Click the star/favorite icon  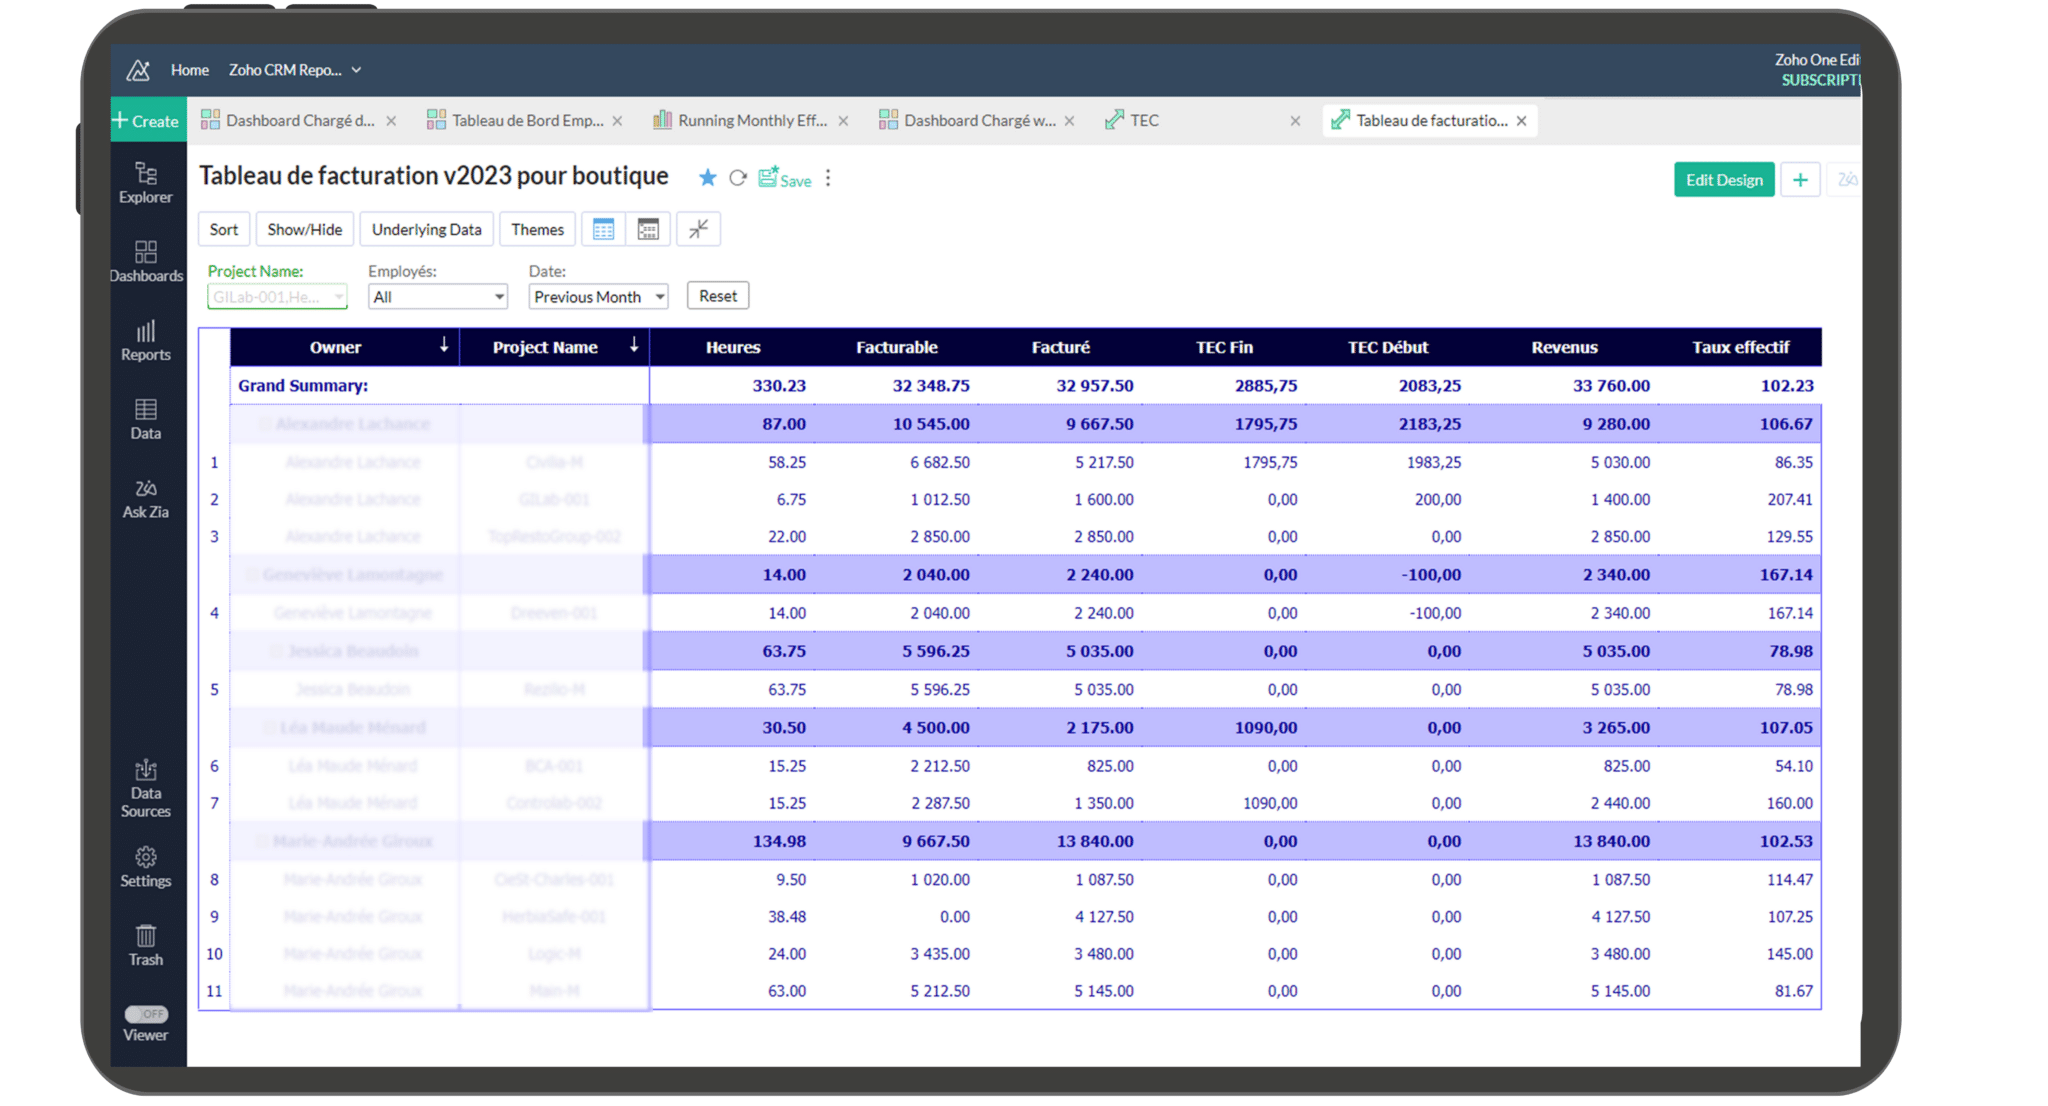709,178
